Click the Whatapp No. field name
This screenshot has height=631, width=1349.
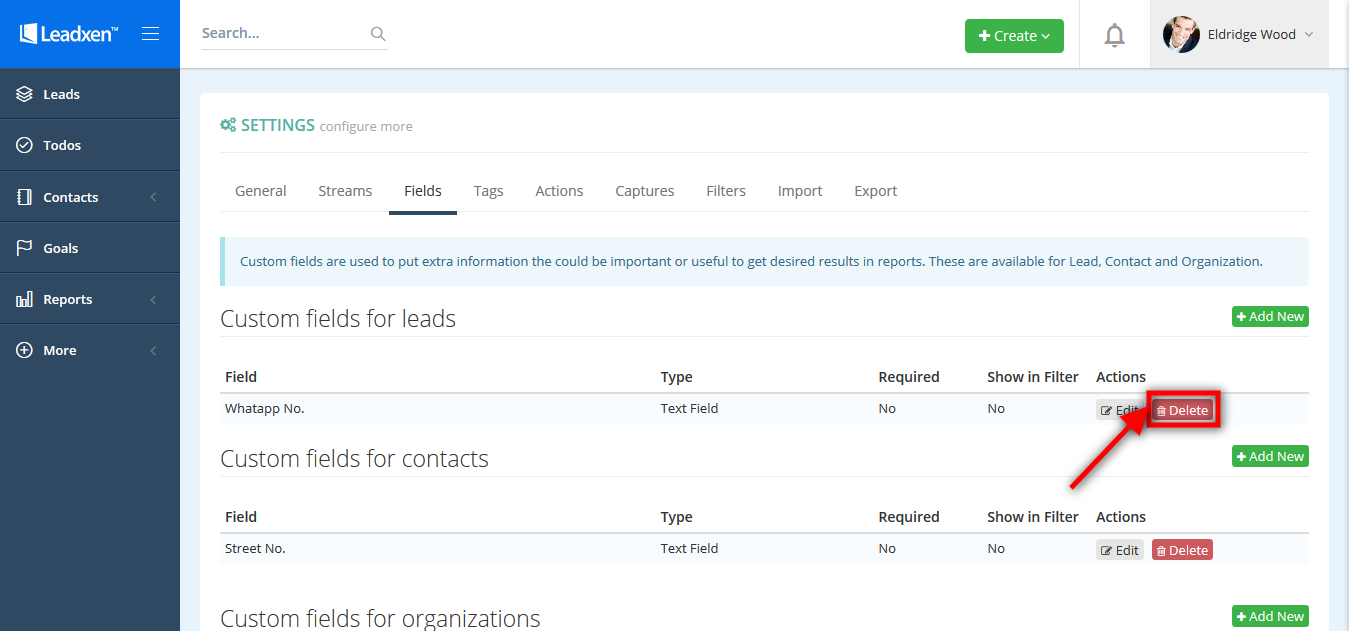click(x=264, y=408)
